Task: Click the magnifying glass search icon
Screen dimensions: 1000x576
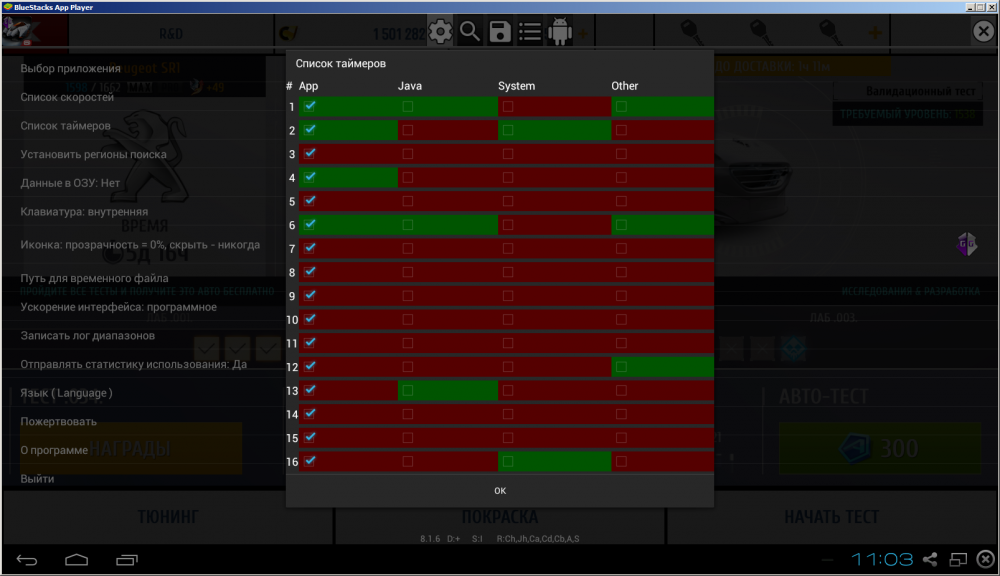Action: coord(470,32)
